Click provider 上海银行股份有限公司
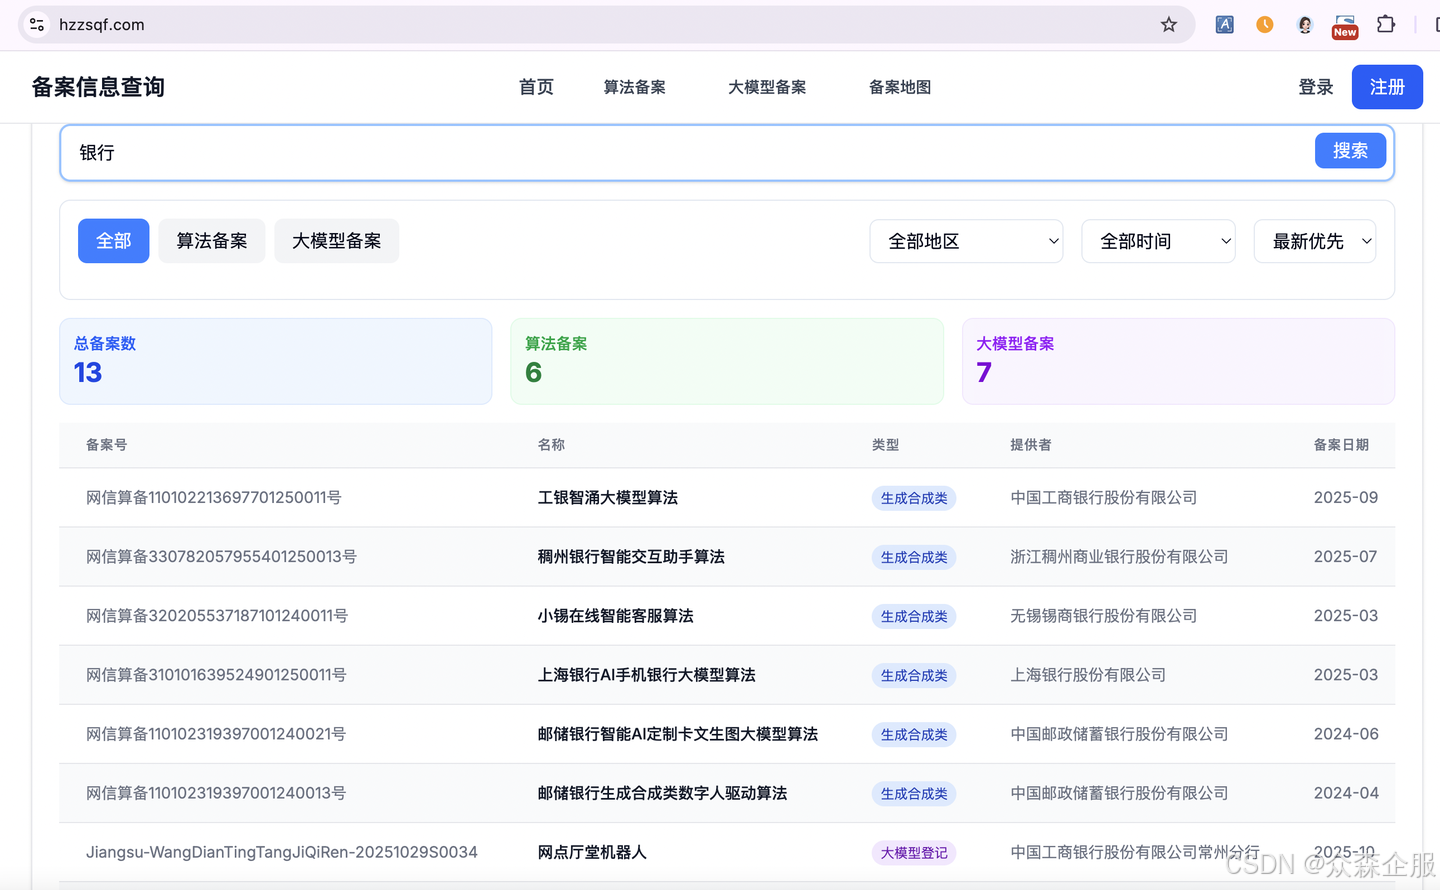 (x=1088, y=675)
